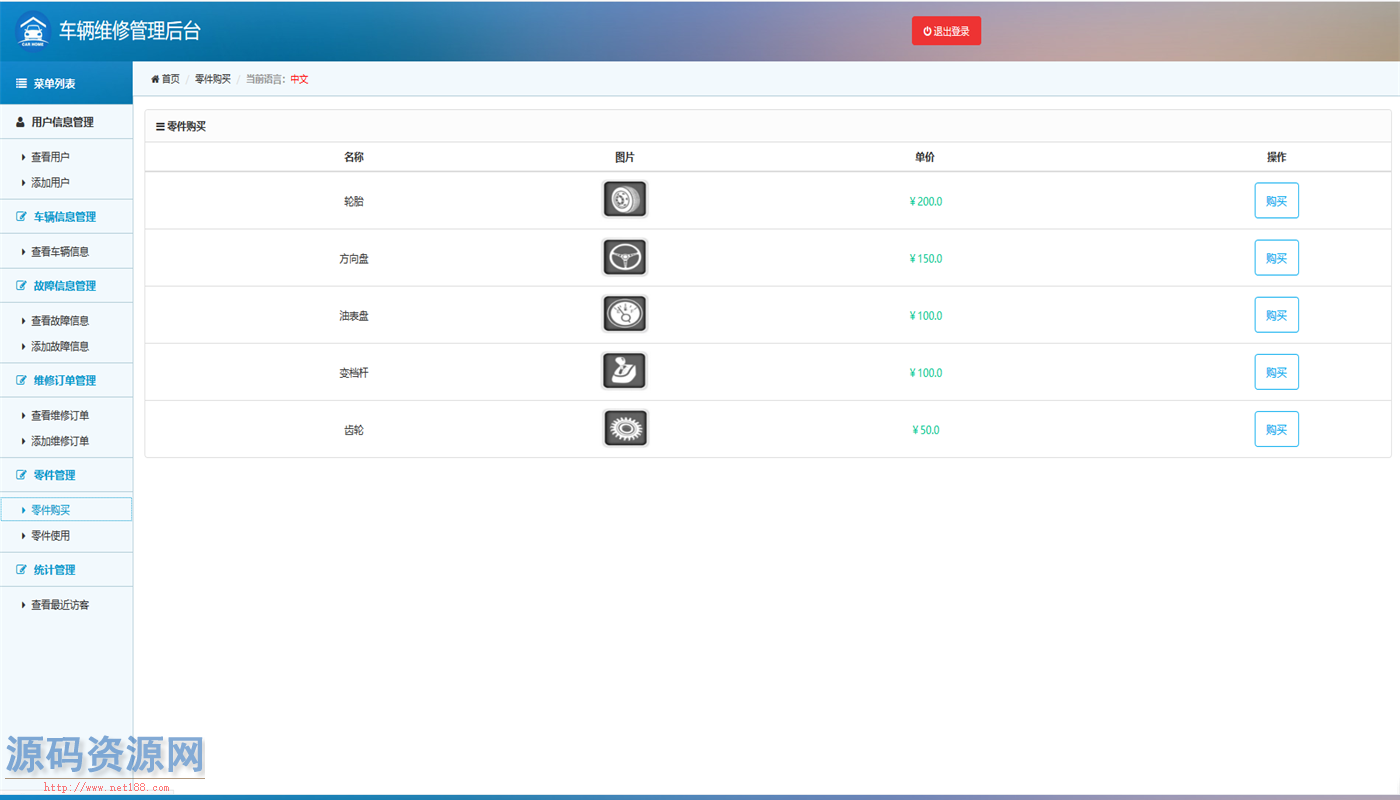Collapse the 故障信息管理 menu section
Screen dimensions: 1400x800
click(64, 286)
